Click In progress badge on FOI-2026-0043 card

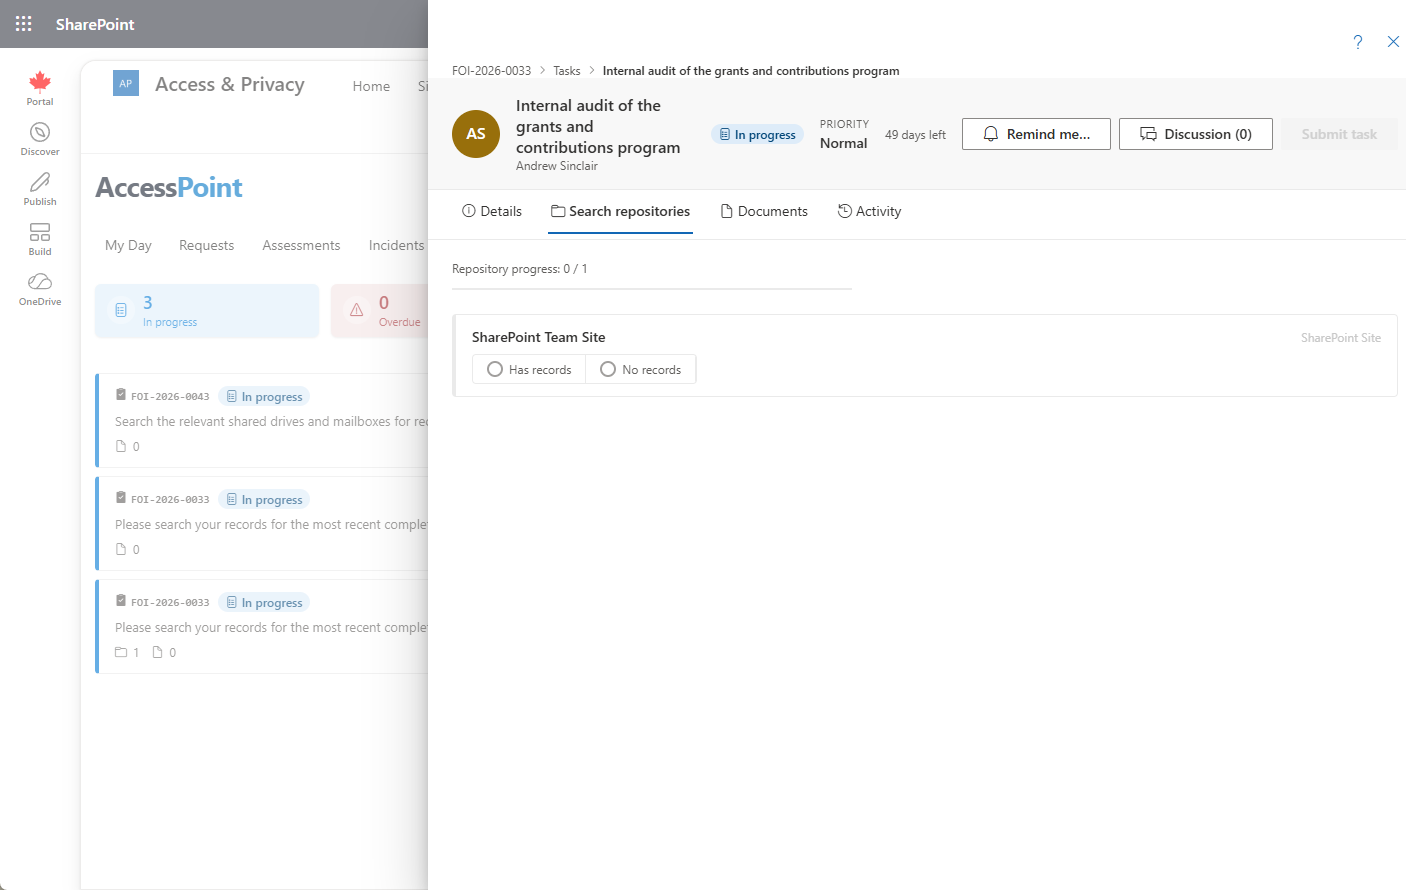click(x=264, y=397)
